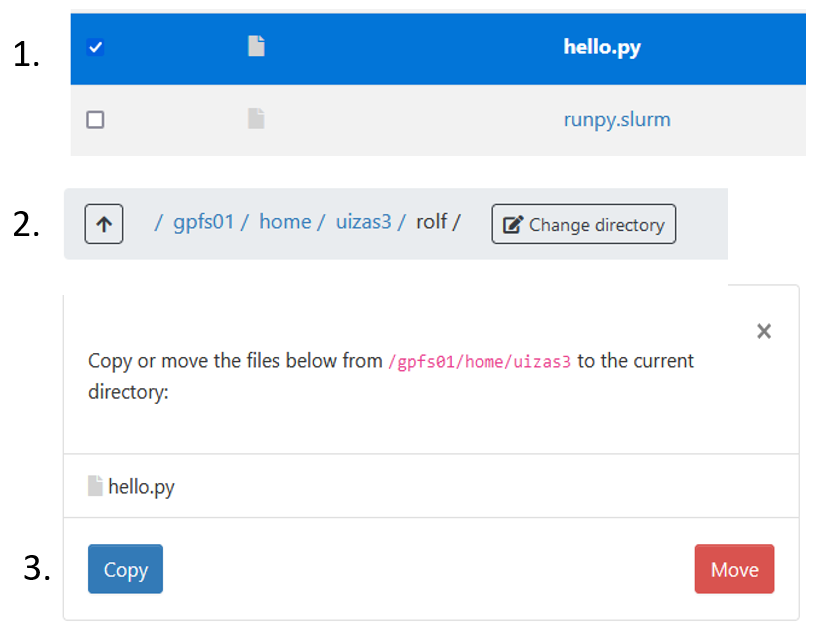The image size is (813, 628).
Task: Dismiss the copy or move dialog
Action: click(x=764, y=331)
